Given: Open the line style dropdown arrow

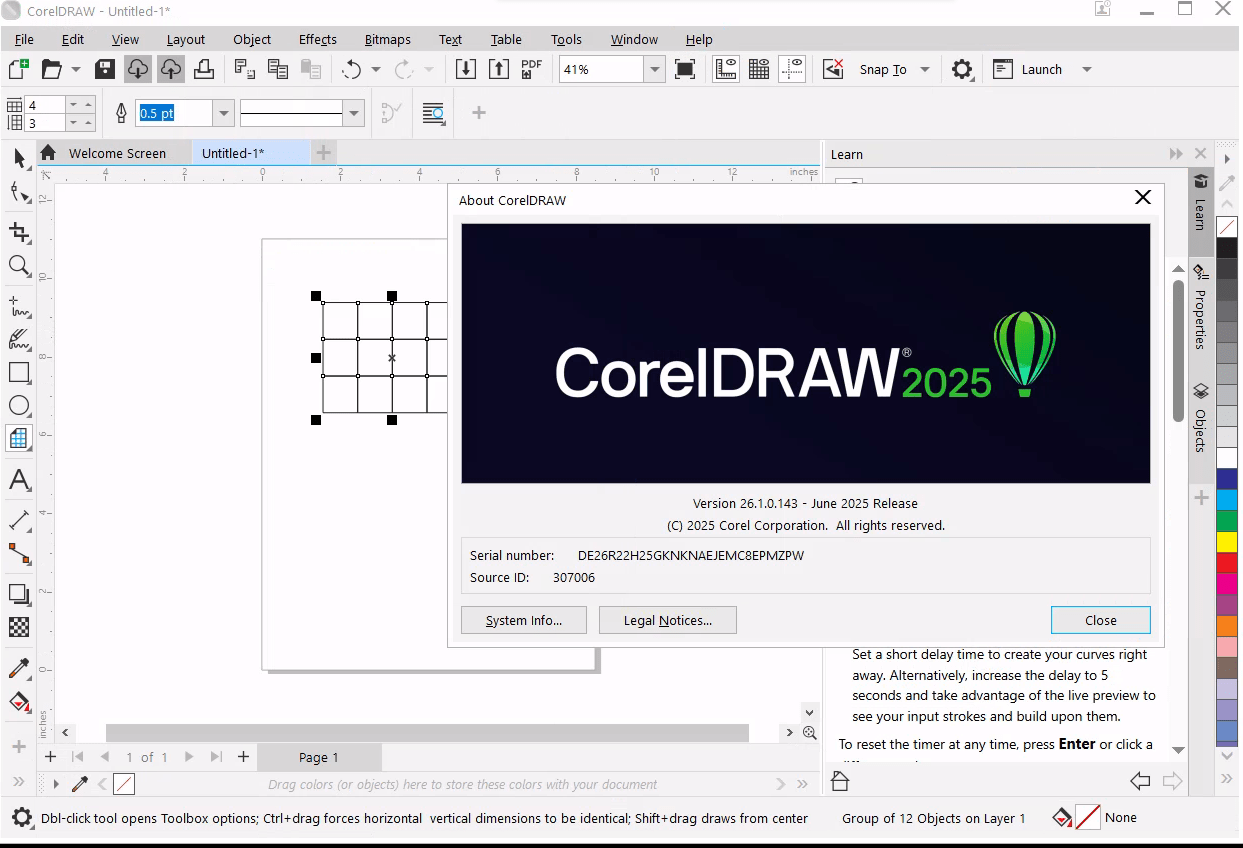Looking at the screenshot, I should tap(354, 113).
